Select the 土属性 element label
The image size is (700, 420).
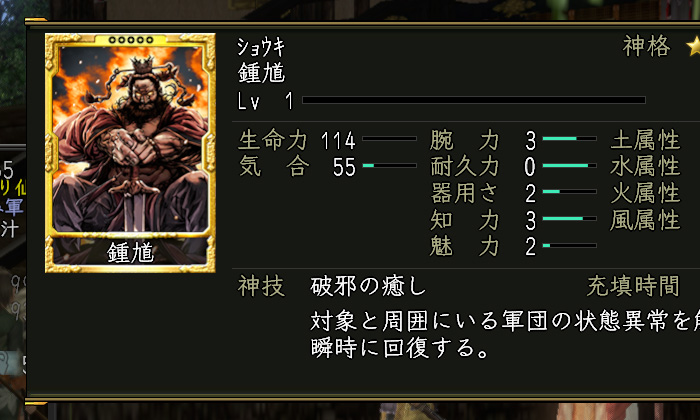tap(645, 140)
